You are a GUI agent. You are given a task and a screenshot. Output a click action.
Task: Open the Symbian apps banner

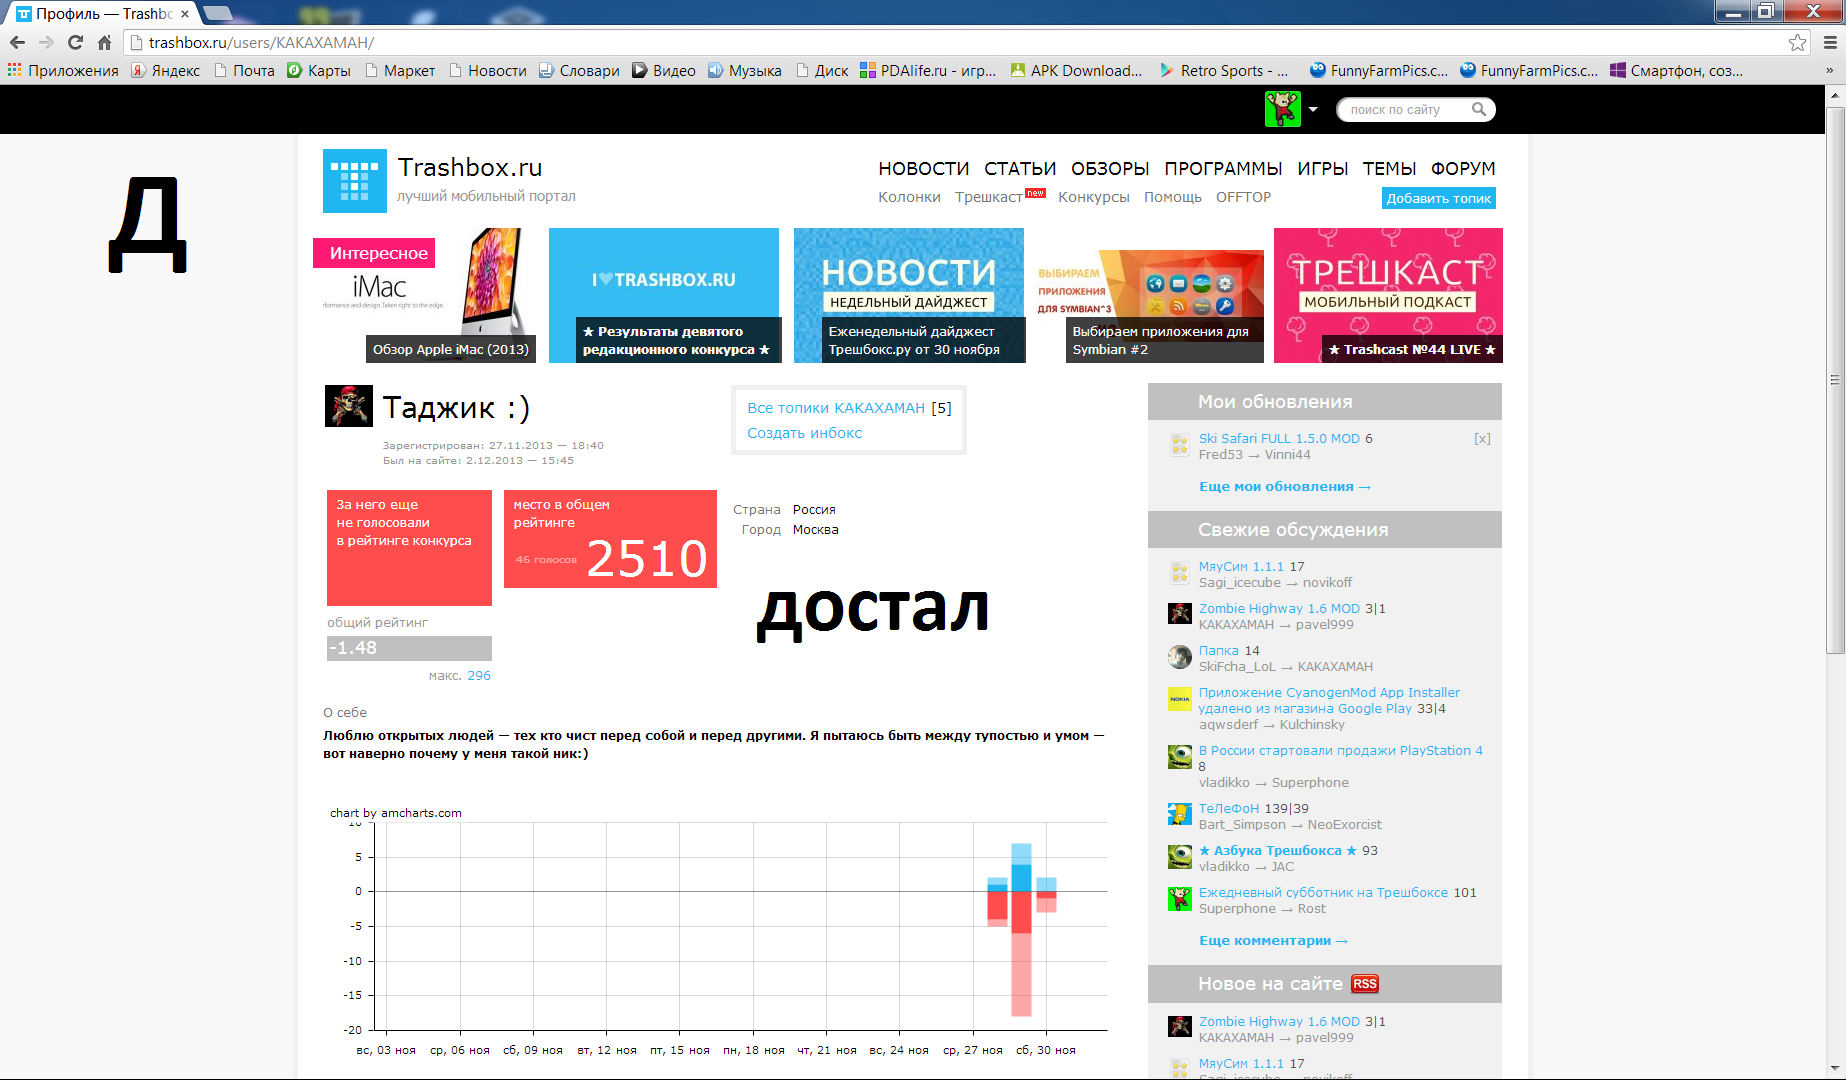click(x=1149, y=305)
